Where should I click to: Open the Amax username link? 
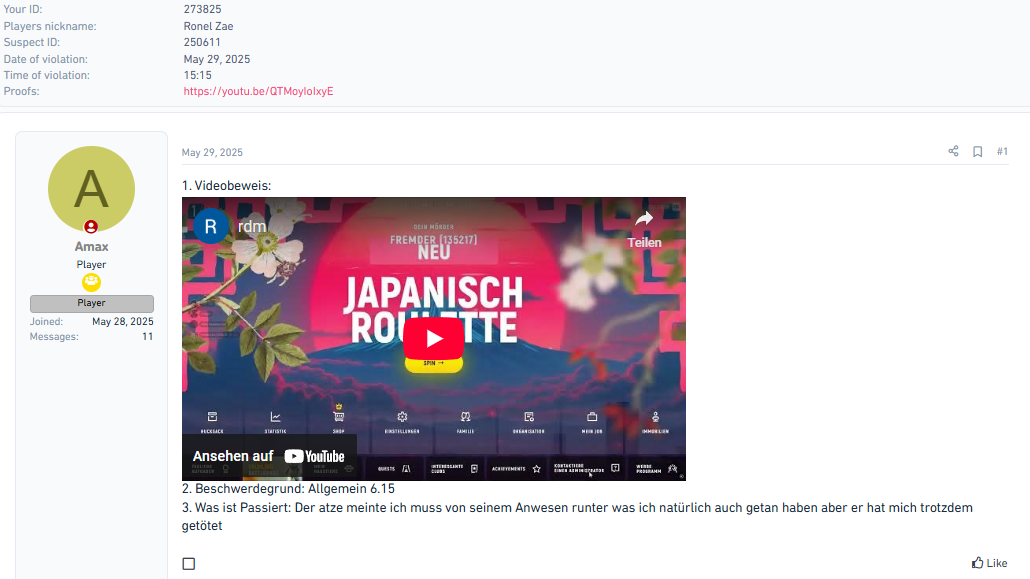pyautogui.click(x=91, y=246)
